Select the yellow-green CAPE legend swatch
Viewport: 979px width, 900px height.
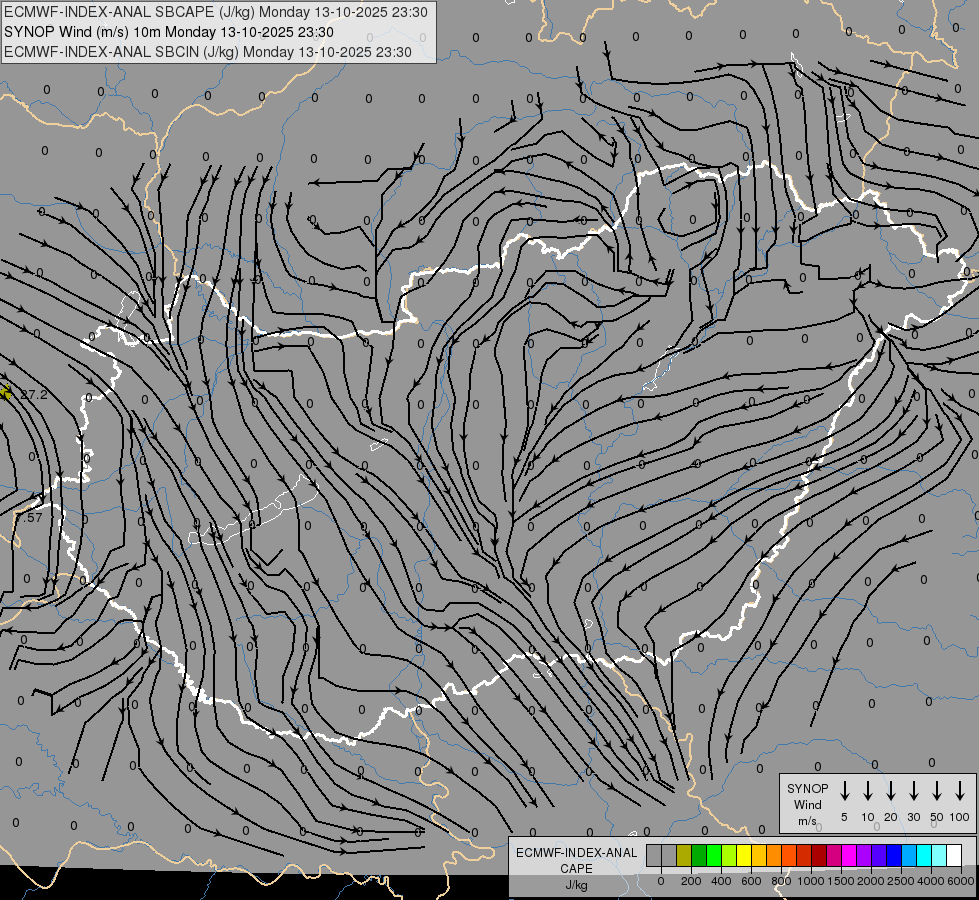coord(729,855)
